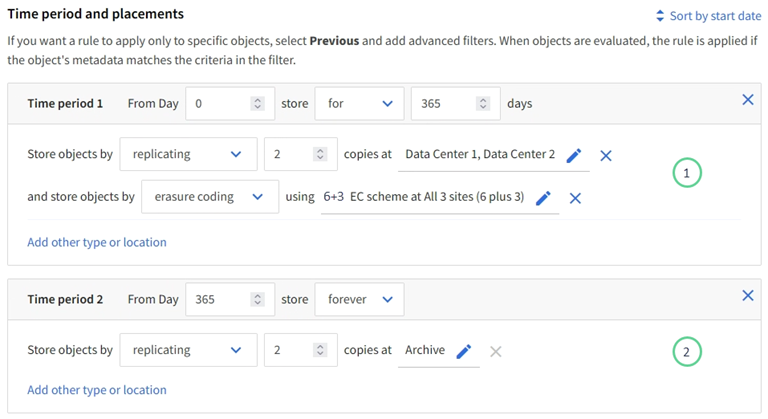Click Add other type or location in Time period 1
The image size is (768, 419).
coord(97,242)
